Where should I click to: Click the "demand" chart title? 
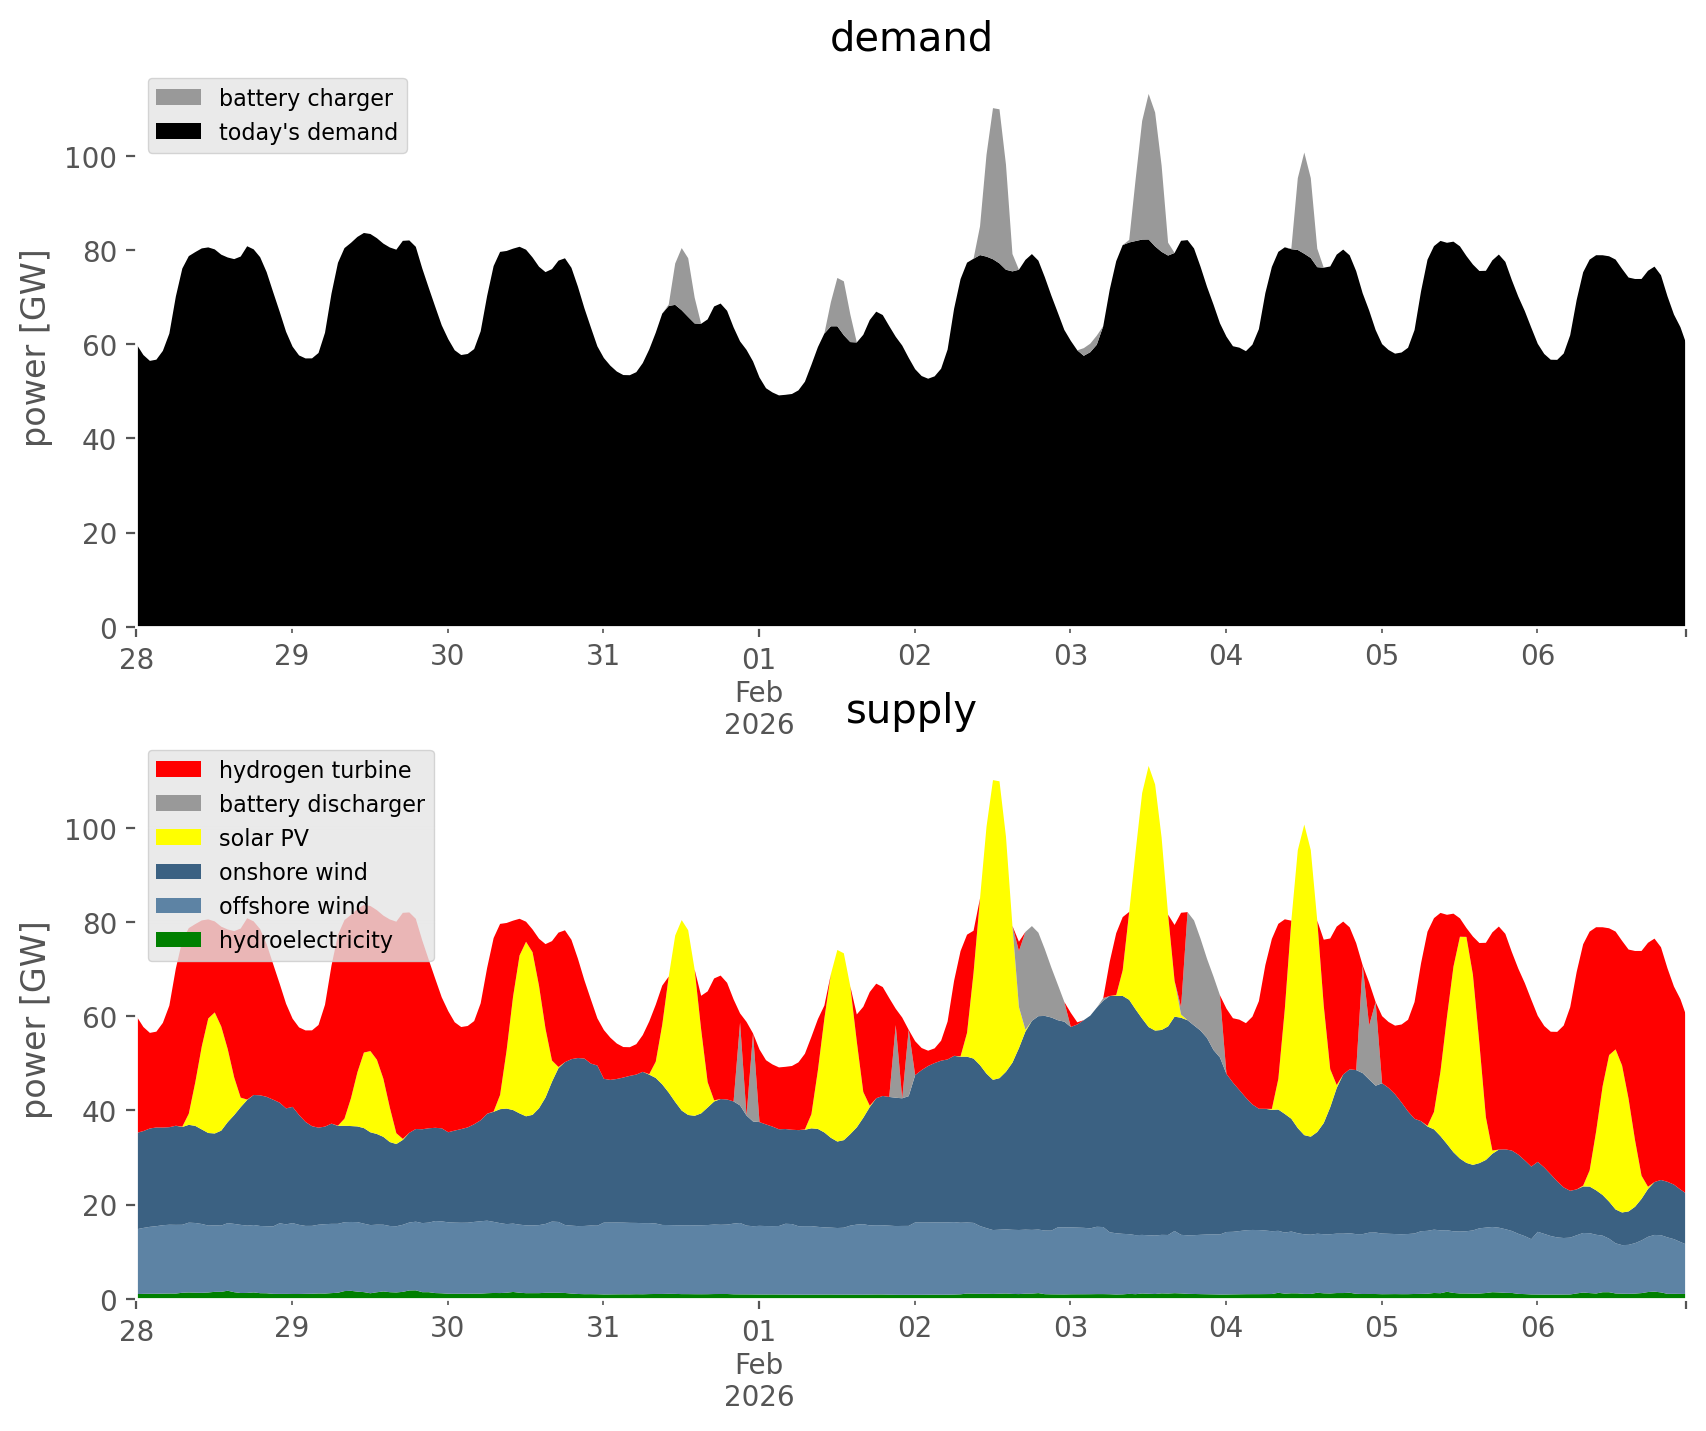(910, 38)
